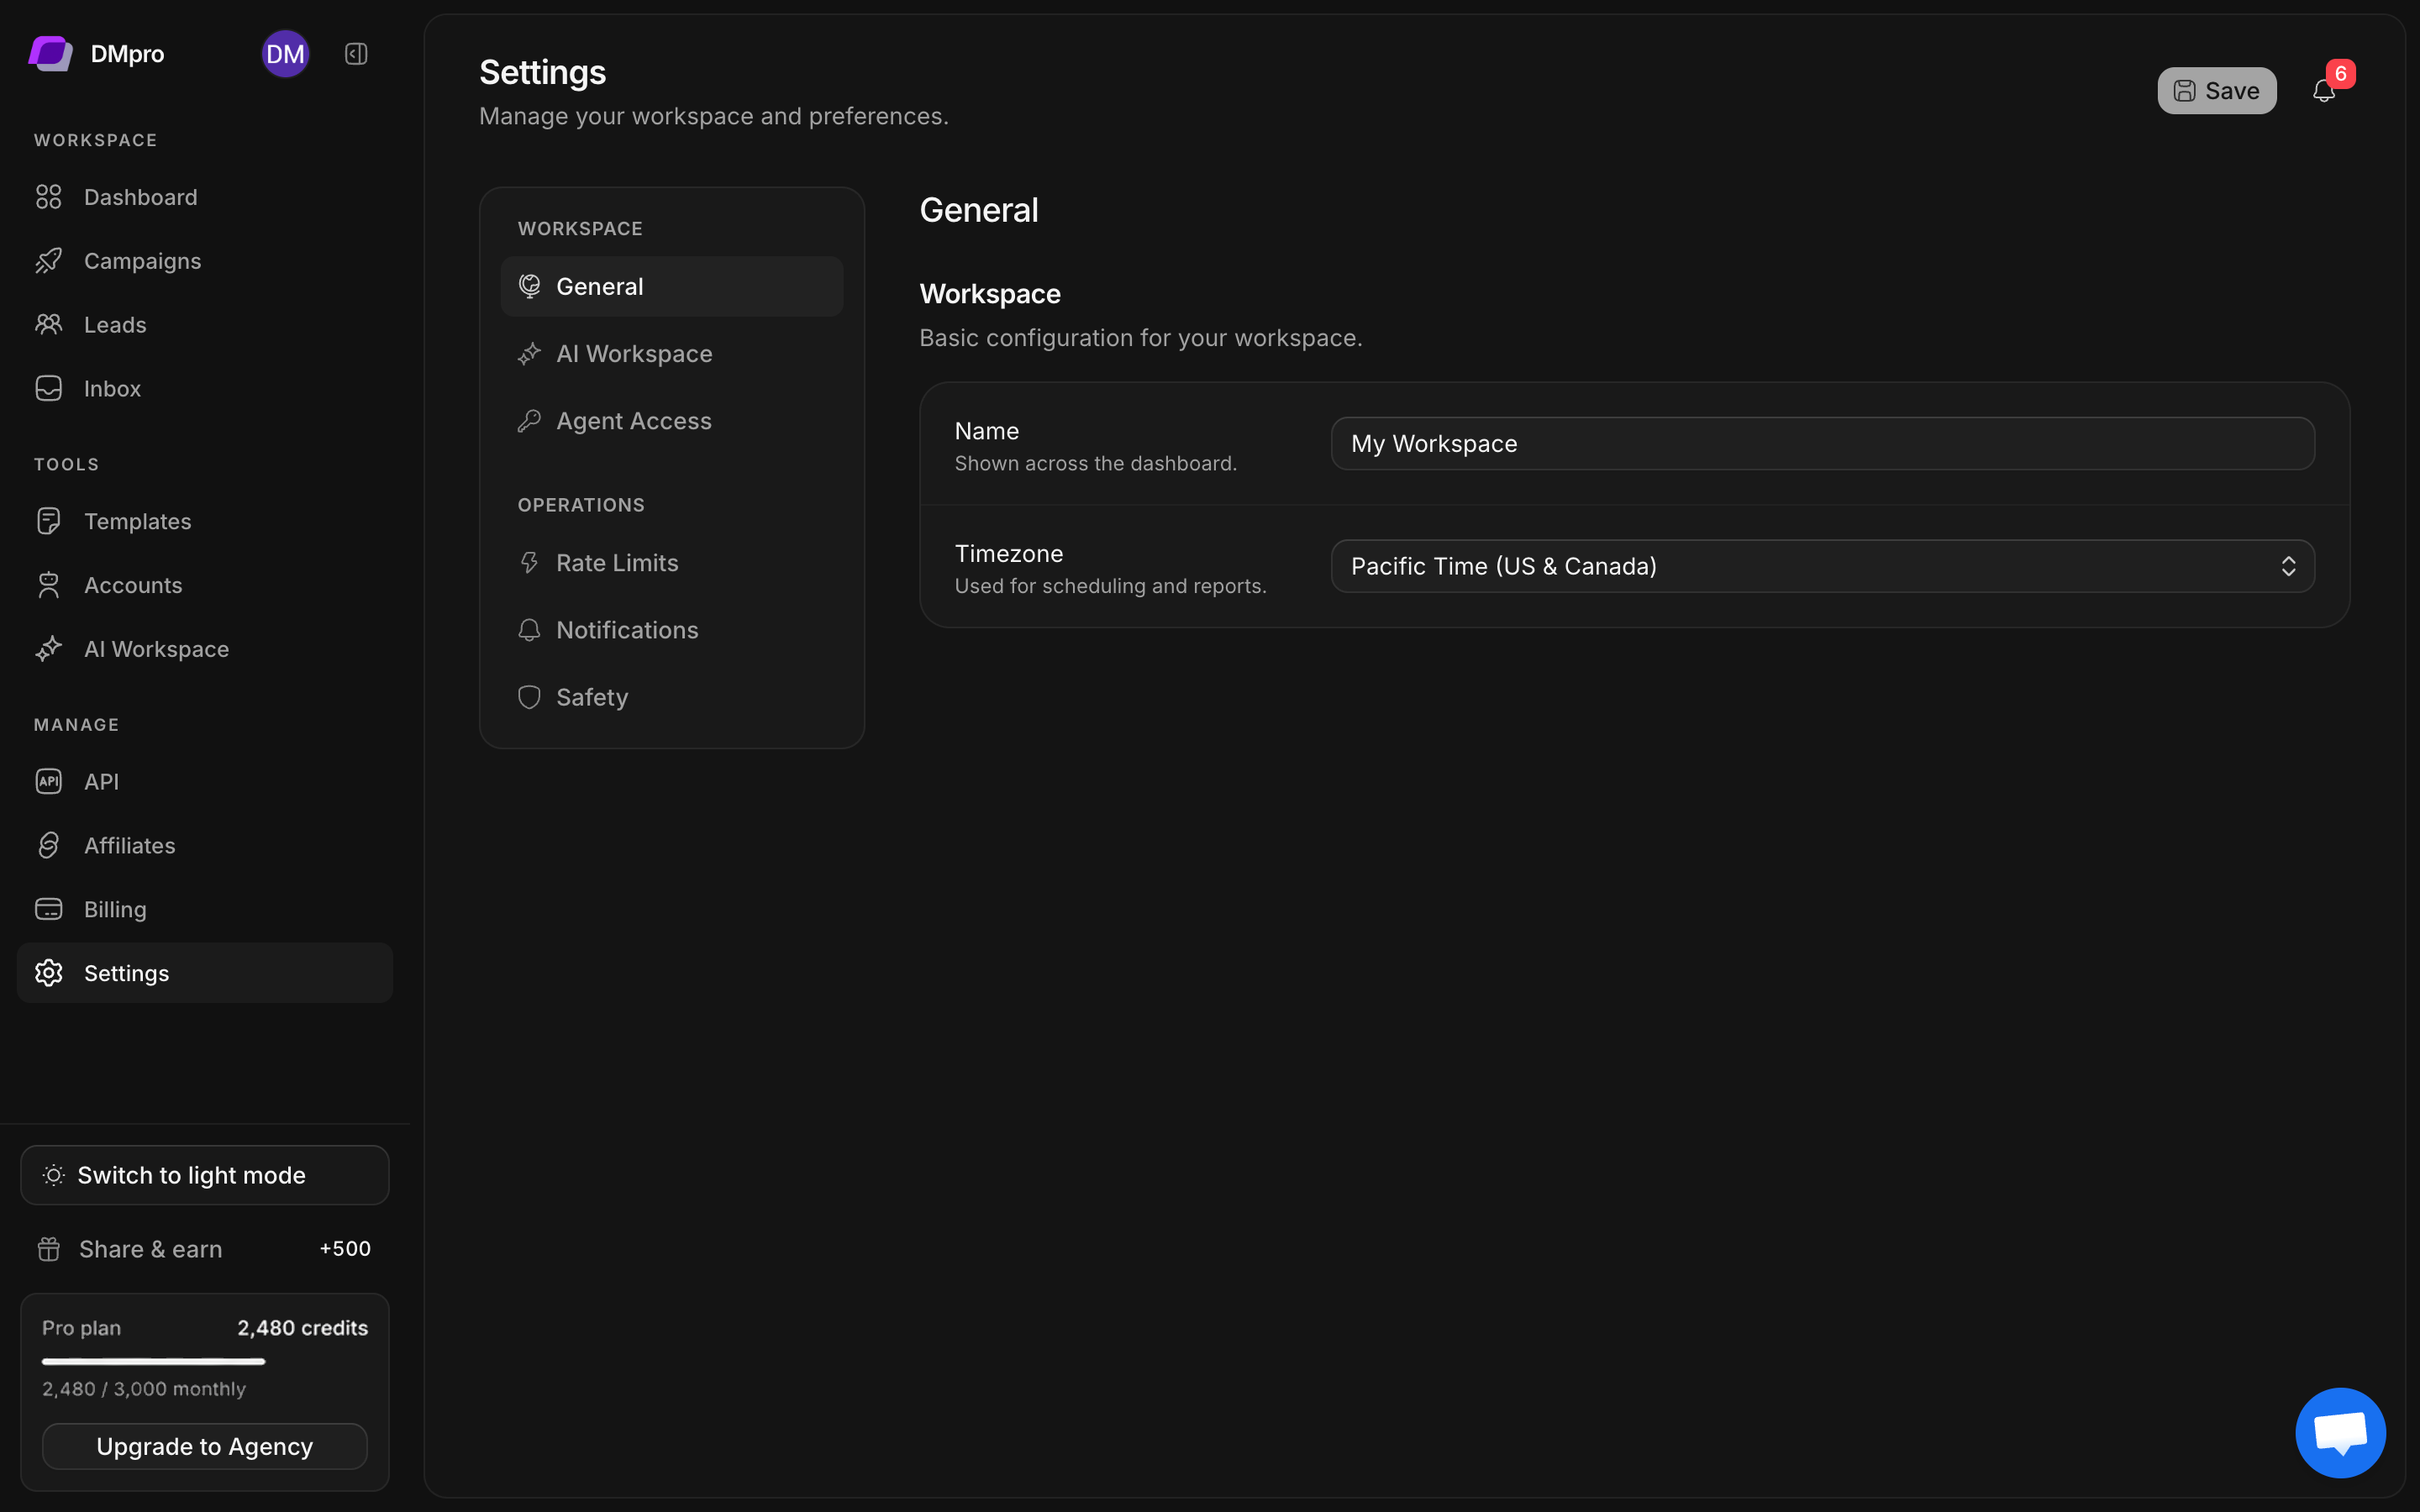This screenshot has width=2420, height=1512.
Task: Click 'Basic configuration for your workspace.' text
Action: coord(1141,338)
